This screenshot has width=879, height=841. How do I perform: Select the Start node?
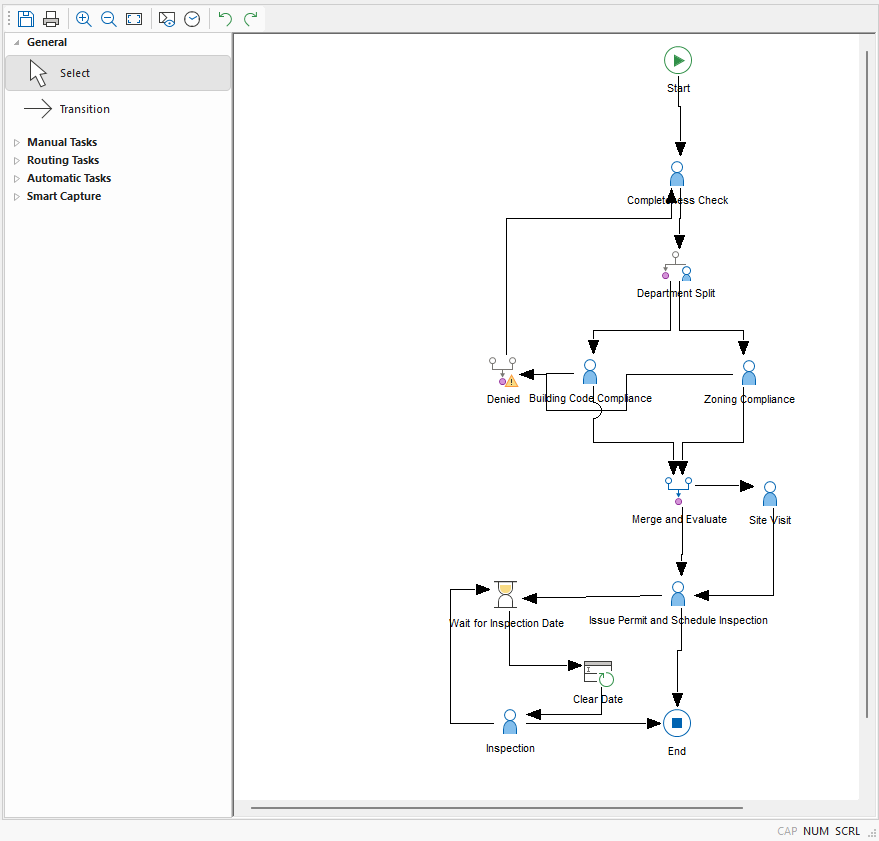click(678, 60)
